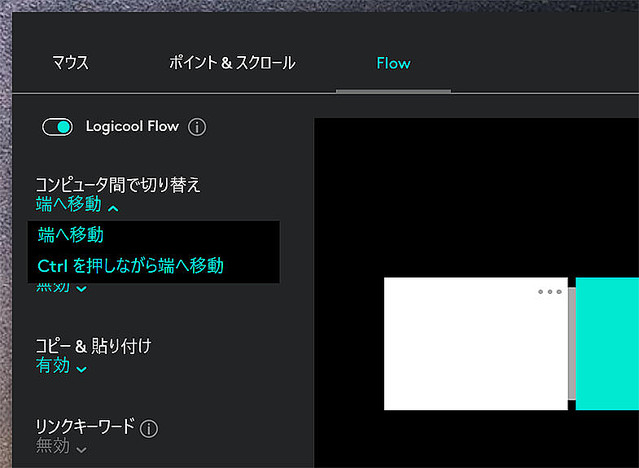The width and height of the screenshot is (639, 468).
Task: Click the コンピュータ間で切り替え label
Action: click(118, 185)
